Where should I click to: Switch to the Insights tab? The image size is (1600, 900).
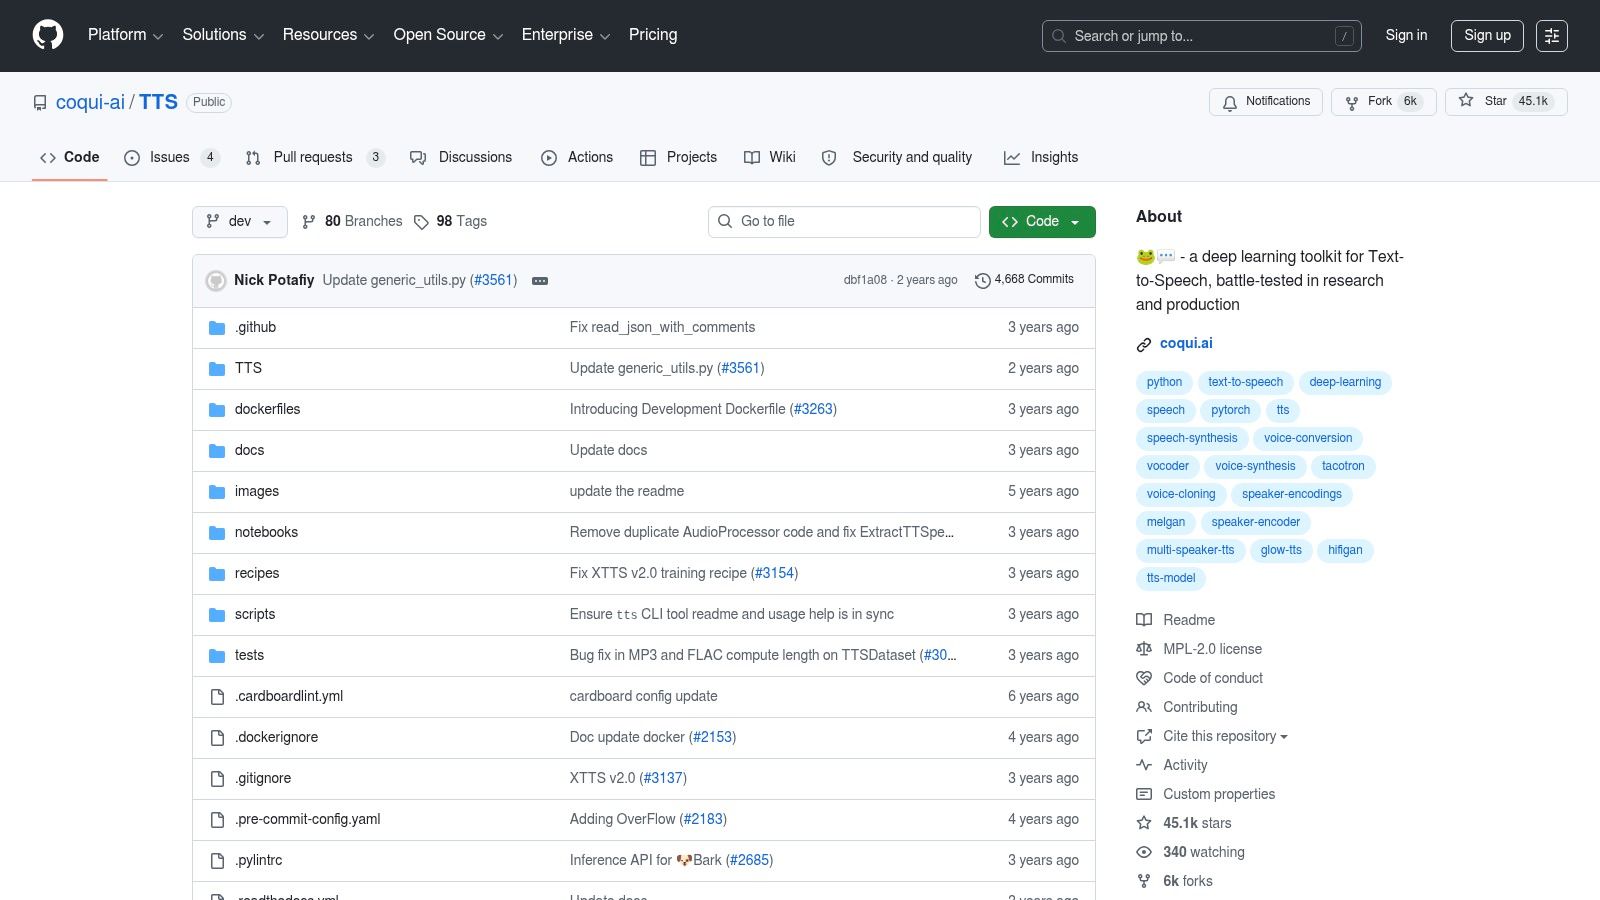pos(1041,158)
